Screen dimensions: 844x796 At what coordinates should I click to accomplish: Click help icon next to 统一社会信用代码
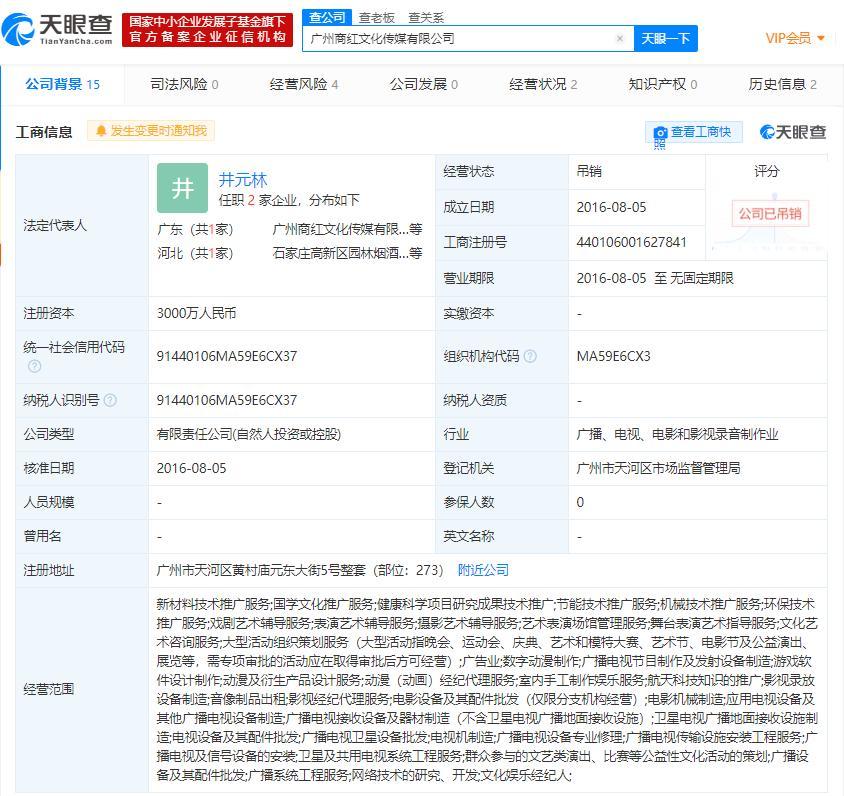click(35, 366)
